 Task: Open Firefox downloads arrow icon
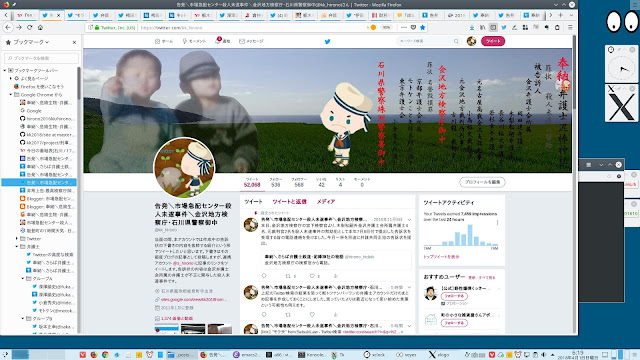point(472,27)
